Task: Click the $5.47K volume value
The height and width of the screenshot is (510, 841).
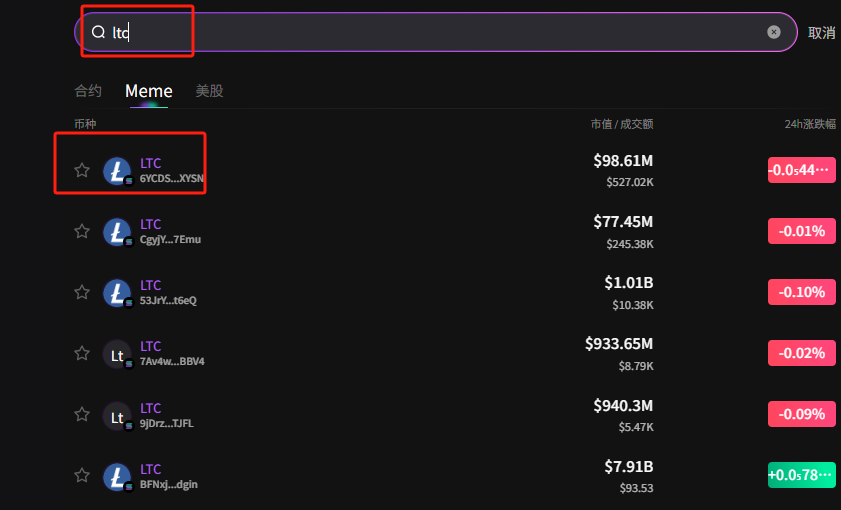Action: click(636, 427)
